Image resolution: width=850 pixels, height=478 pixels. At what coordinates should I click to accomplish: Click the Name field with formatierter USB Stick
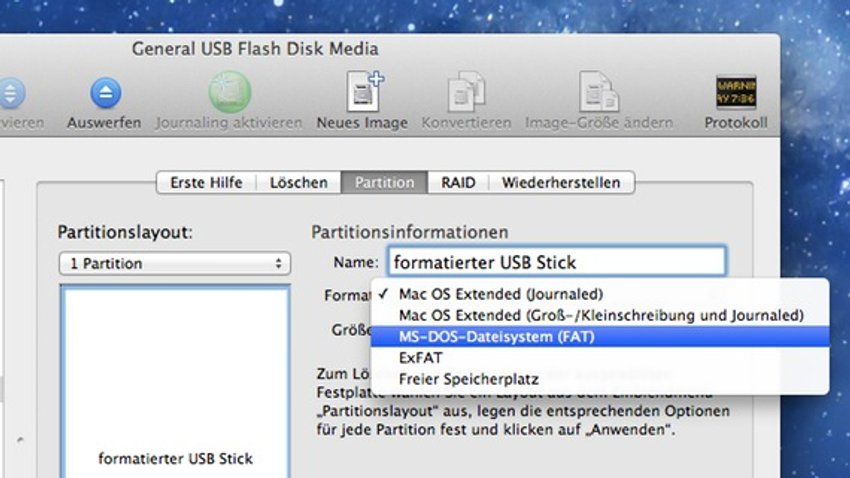point(556,262)
